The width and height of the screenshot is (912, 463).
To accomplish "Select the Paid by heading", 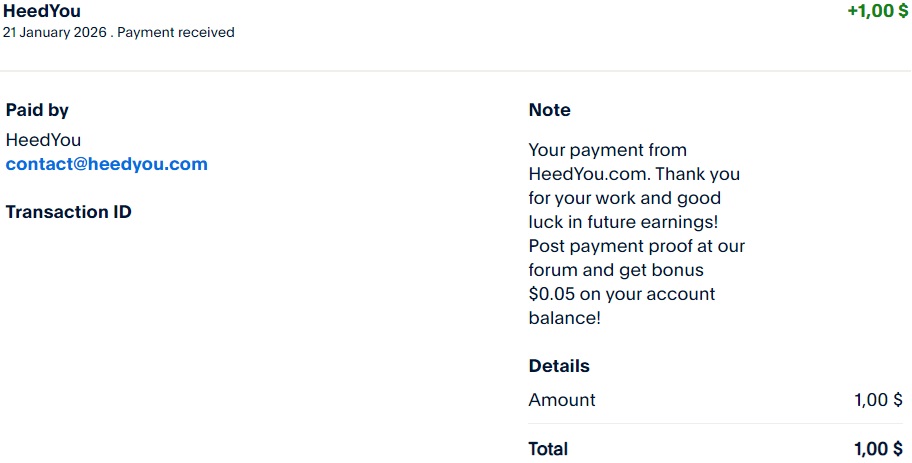I will pyautogui.click(x=37, y=110).
